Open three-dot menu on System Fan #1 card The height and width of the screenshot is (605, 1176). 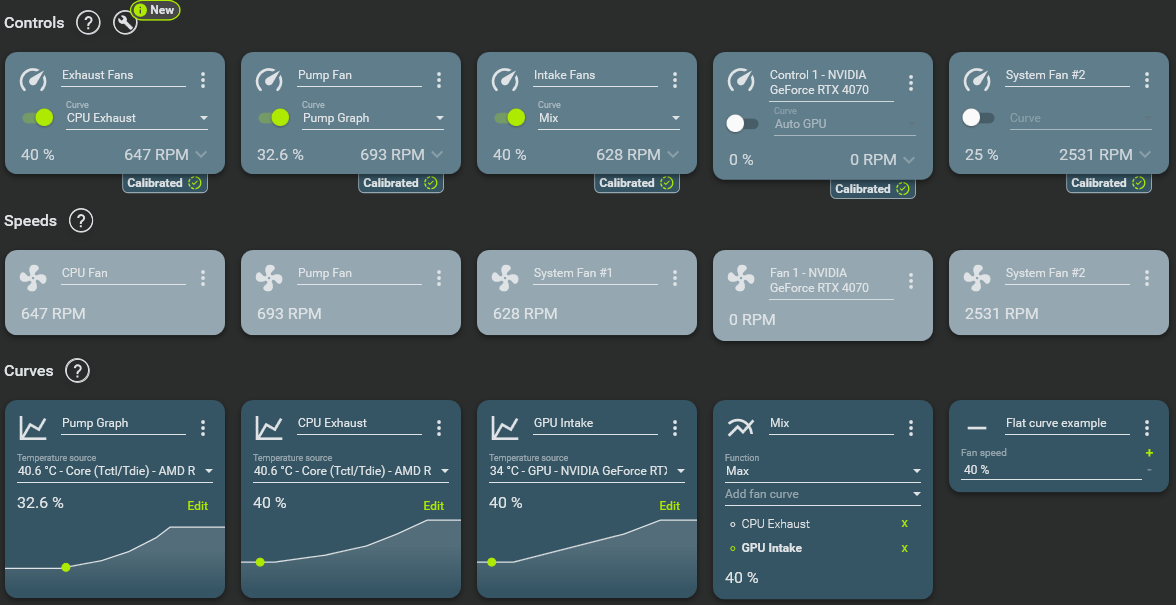coord(675,278)
